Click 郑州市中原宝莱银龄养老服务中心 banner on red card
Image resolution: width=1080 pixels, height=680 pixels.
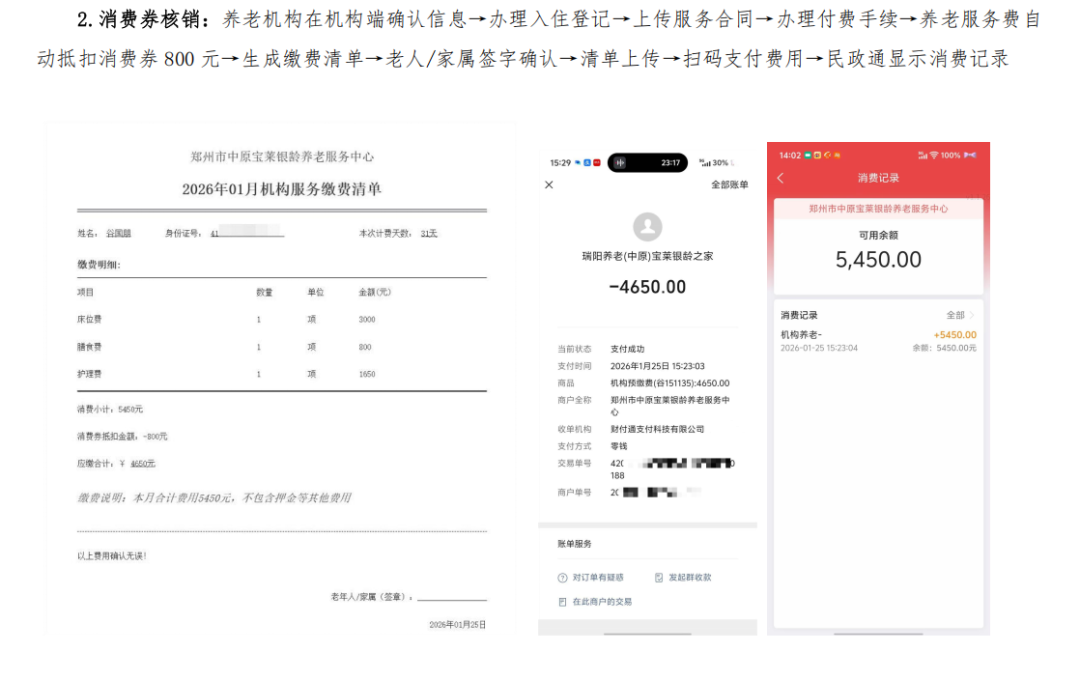[878, 209]
